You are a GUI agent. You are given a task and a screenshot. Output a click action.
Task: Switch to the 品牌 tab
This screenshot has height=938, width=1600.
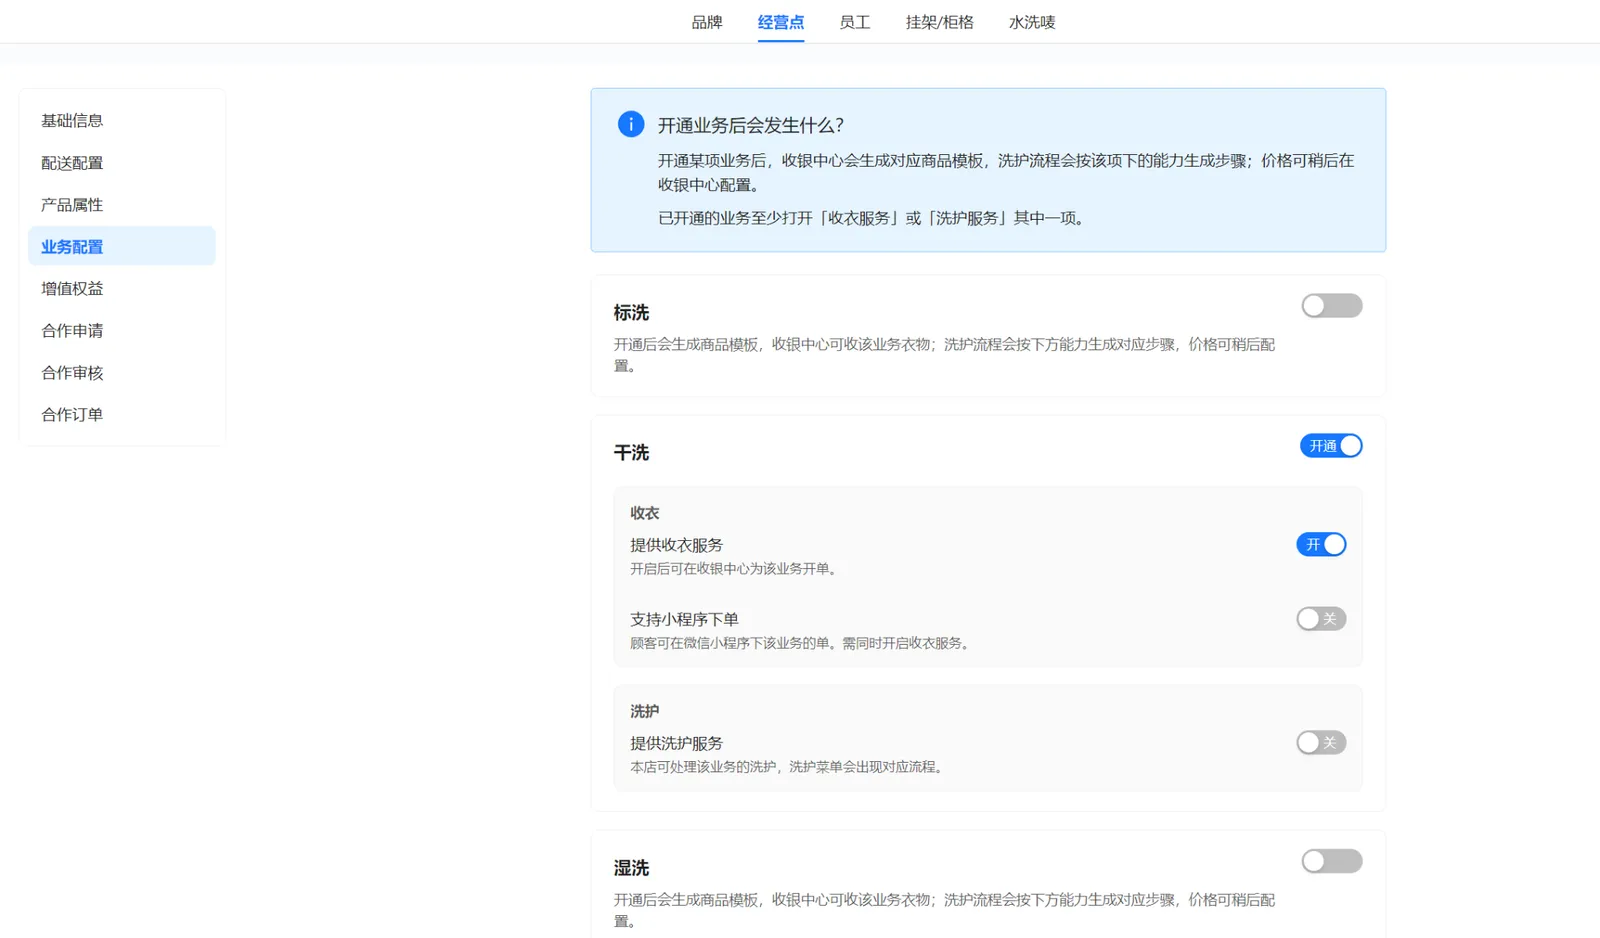(x=707, y=22)
